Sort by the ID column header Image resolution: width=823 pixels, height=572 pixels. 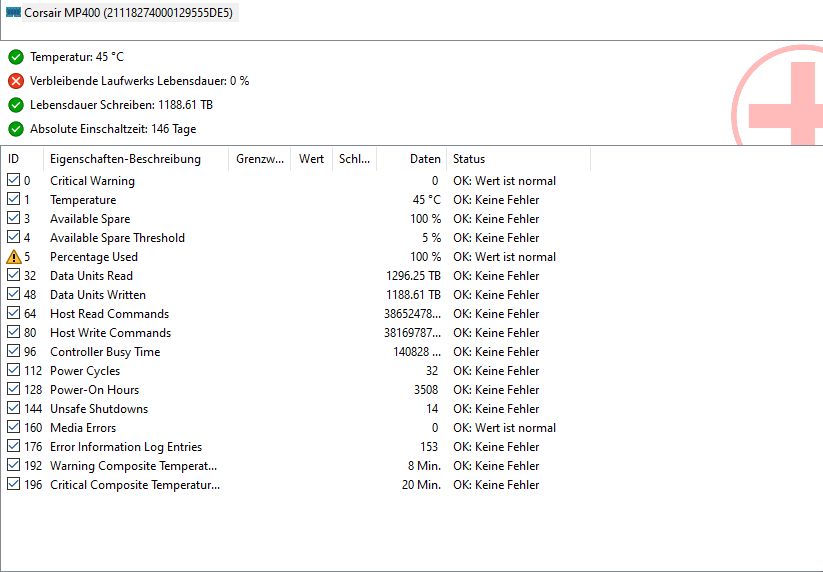[x=22, y=159]
